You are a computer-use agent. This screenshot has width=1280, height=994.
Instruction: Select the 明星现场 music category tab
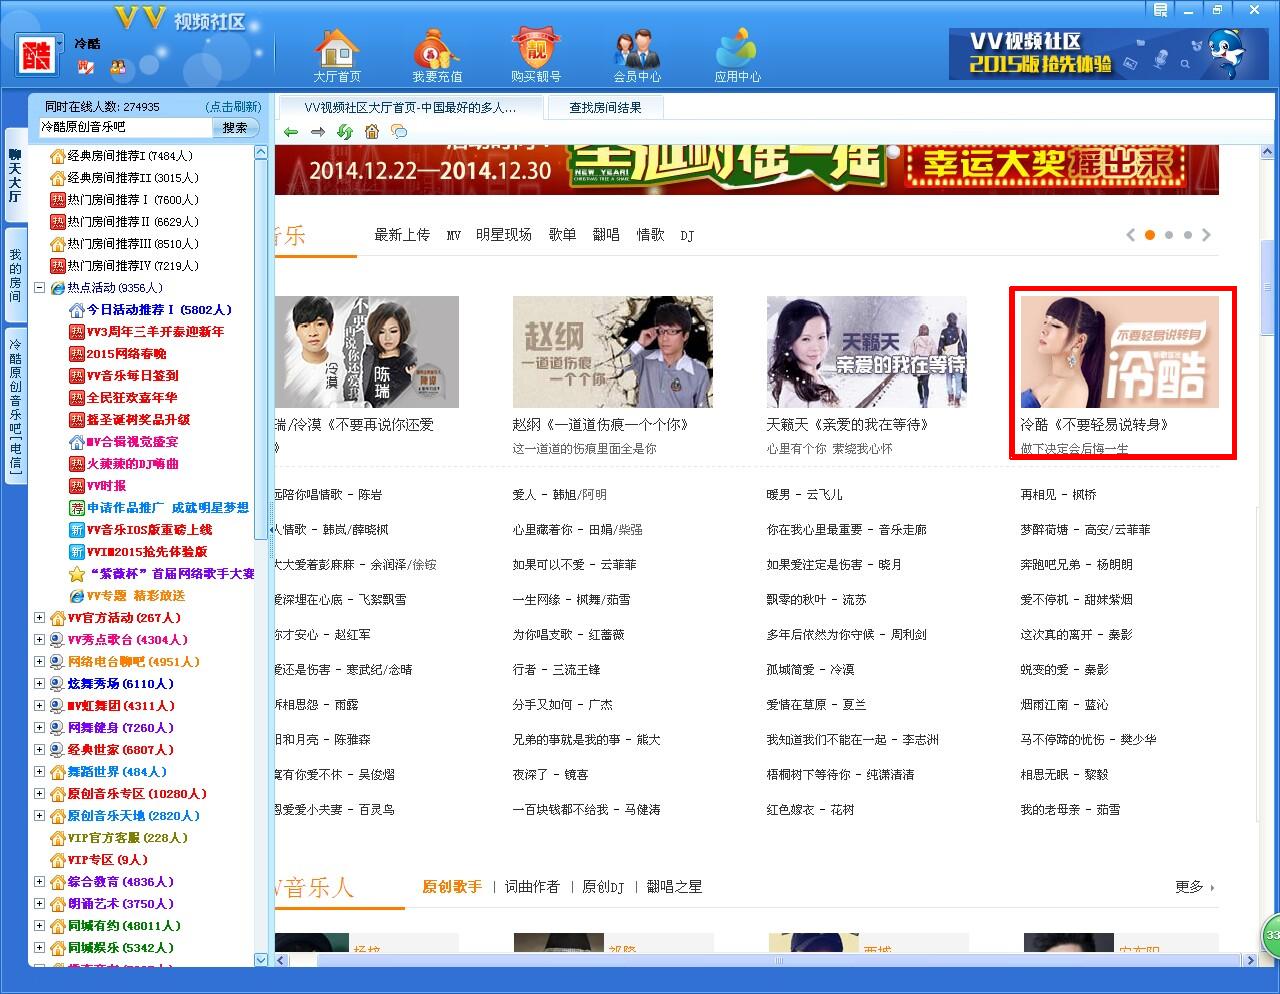point(503,235)
